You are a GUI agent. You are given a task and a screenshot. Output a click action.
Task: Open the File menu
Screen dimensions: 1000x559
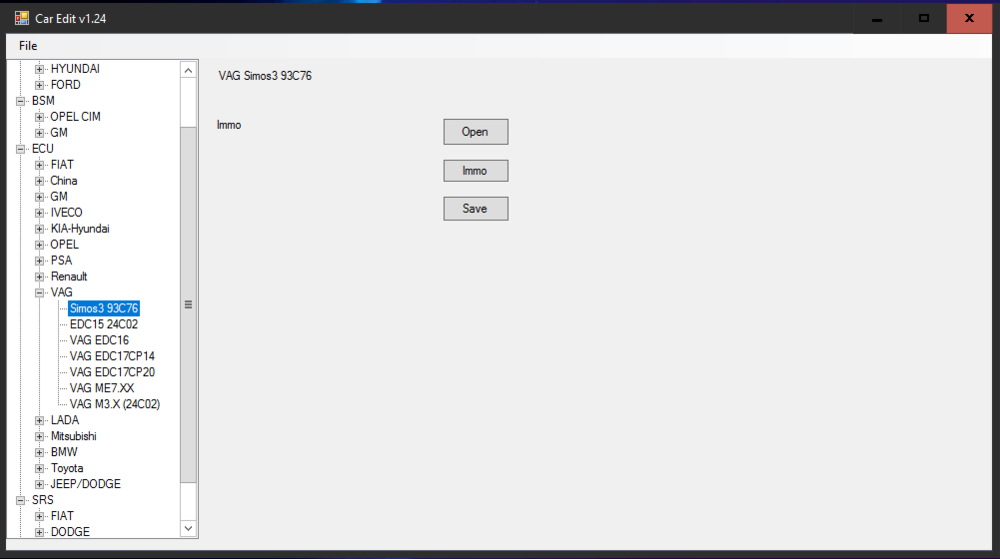(x=28, y=46)
